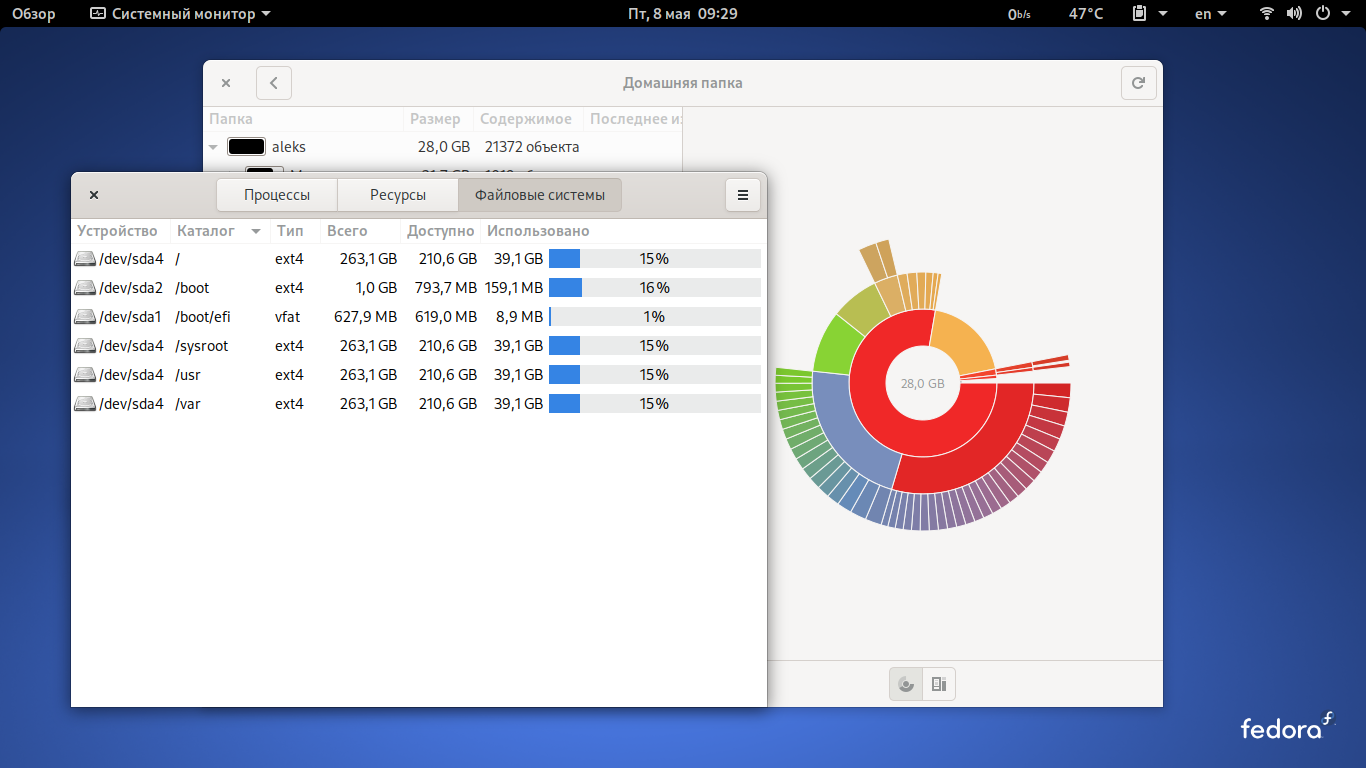Click the orange segment of ring chart
The image size is (1366, 768).
pos(962,343)
